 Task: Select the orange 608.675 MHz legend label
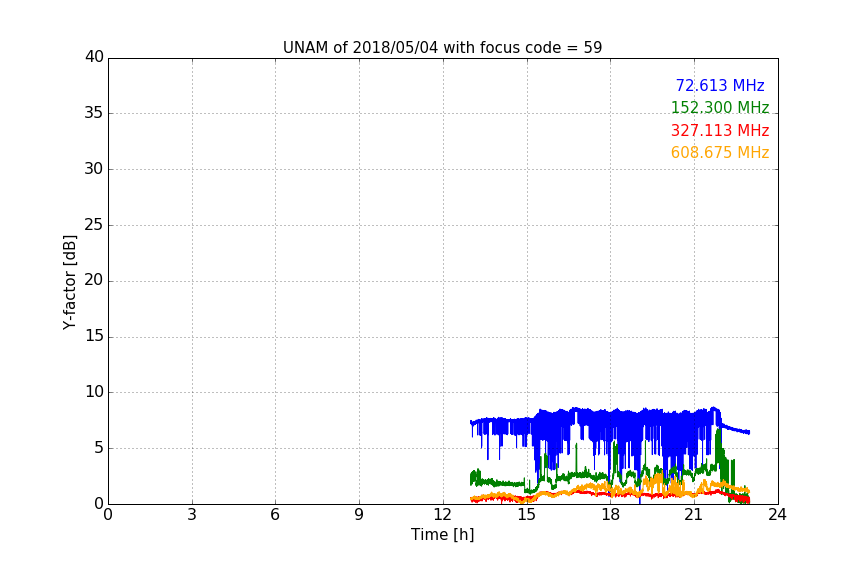click(720, 153)
